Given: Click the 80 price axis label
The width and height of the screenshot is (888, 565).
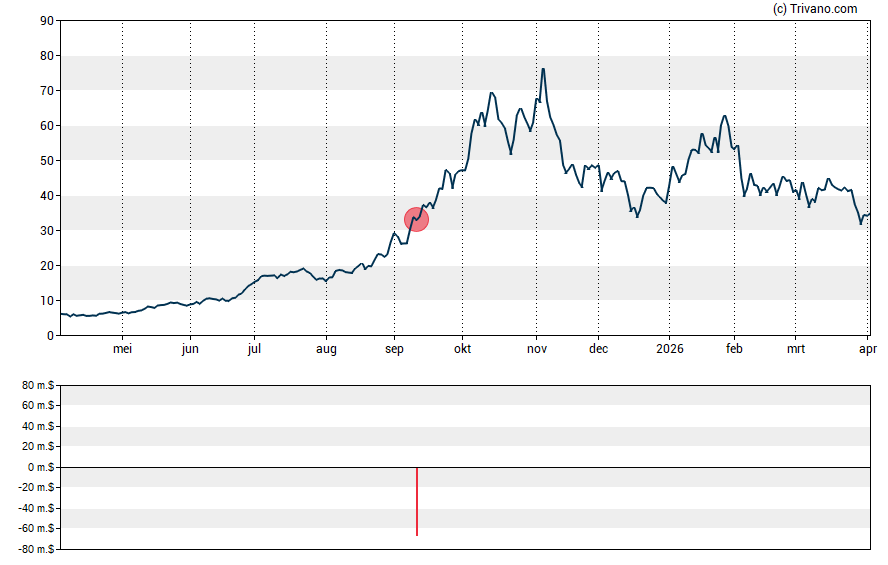Looking at the screenshot, I should (47, 55).
